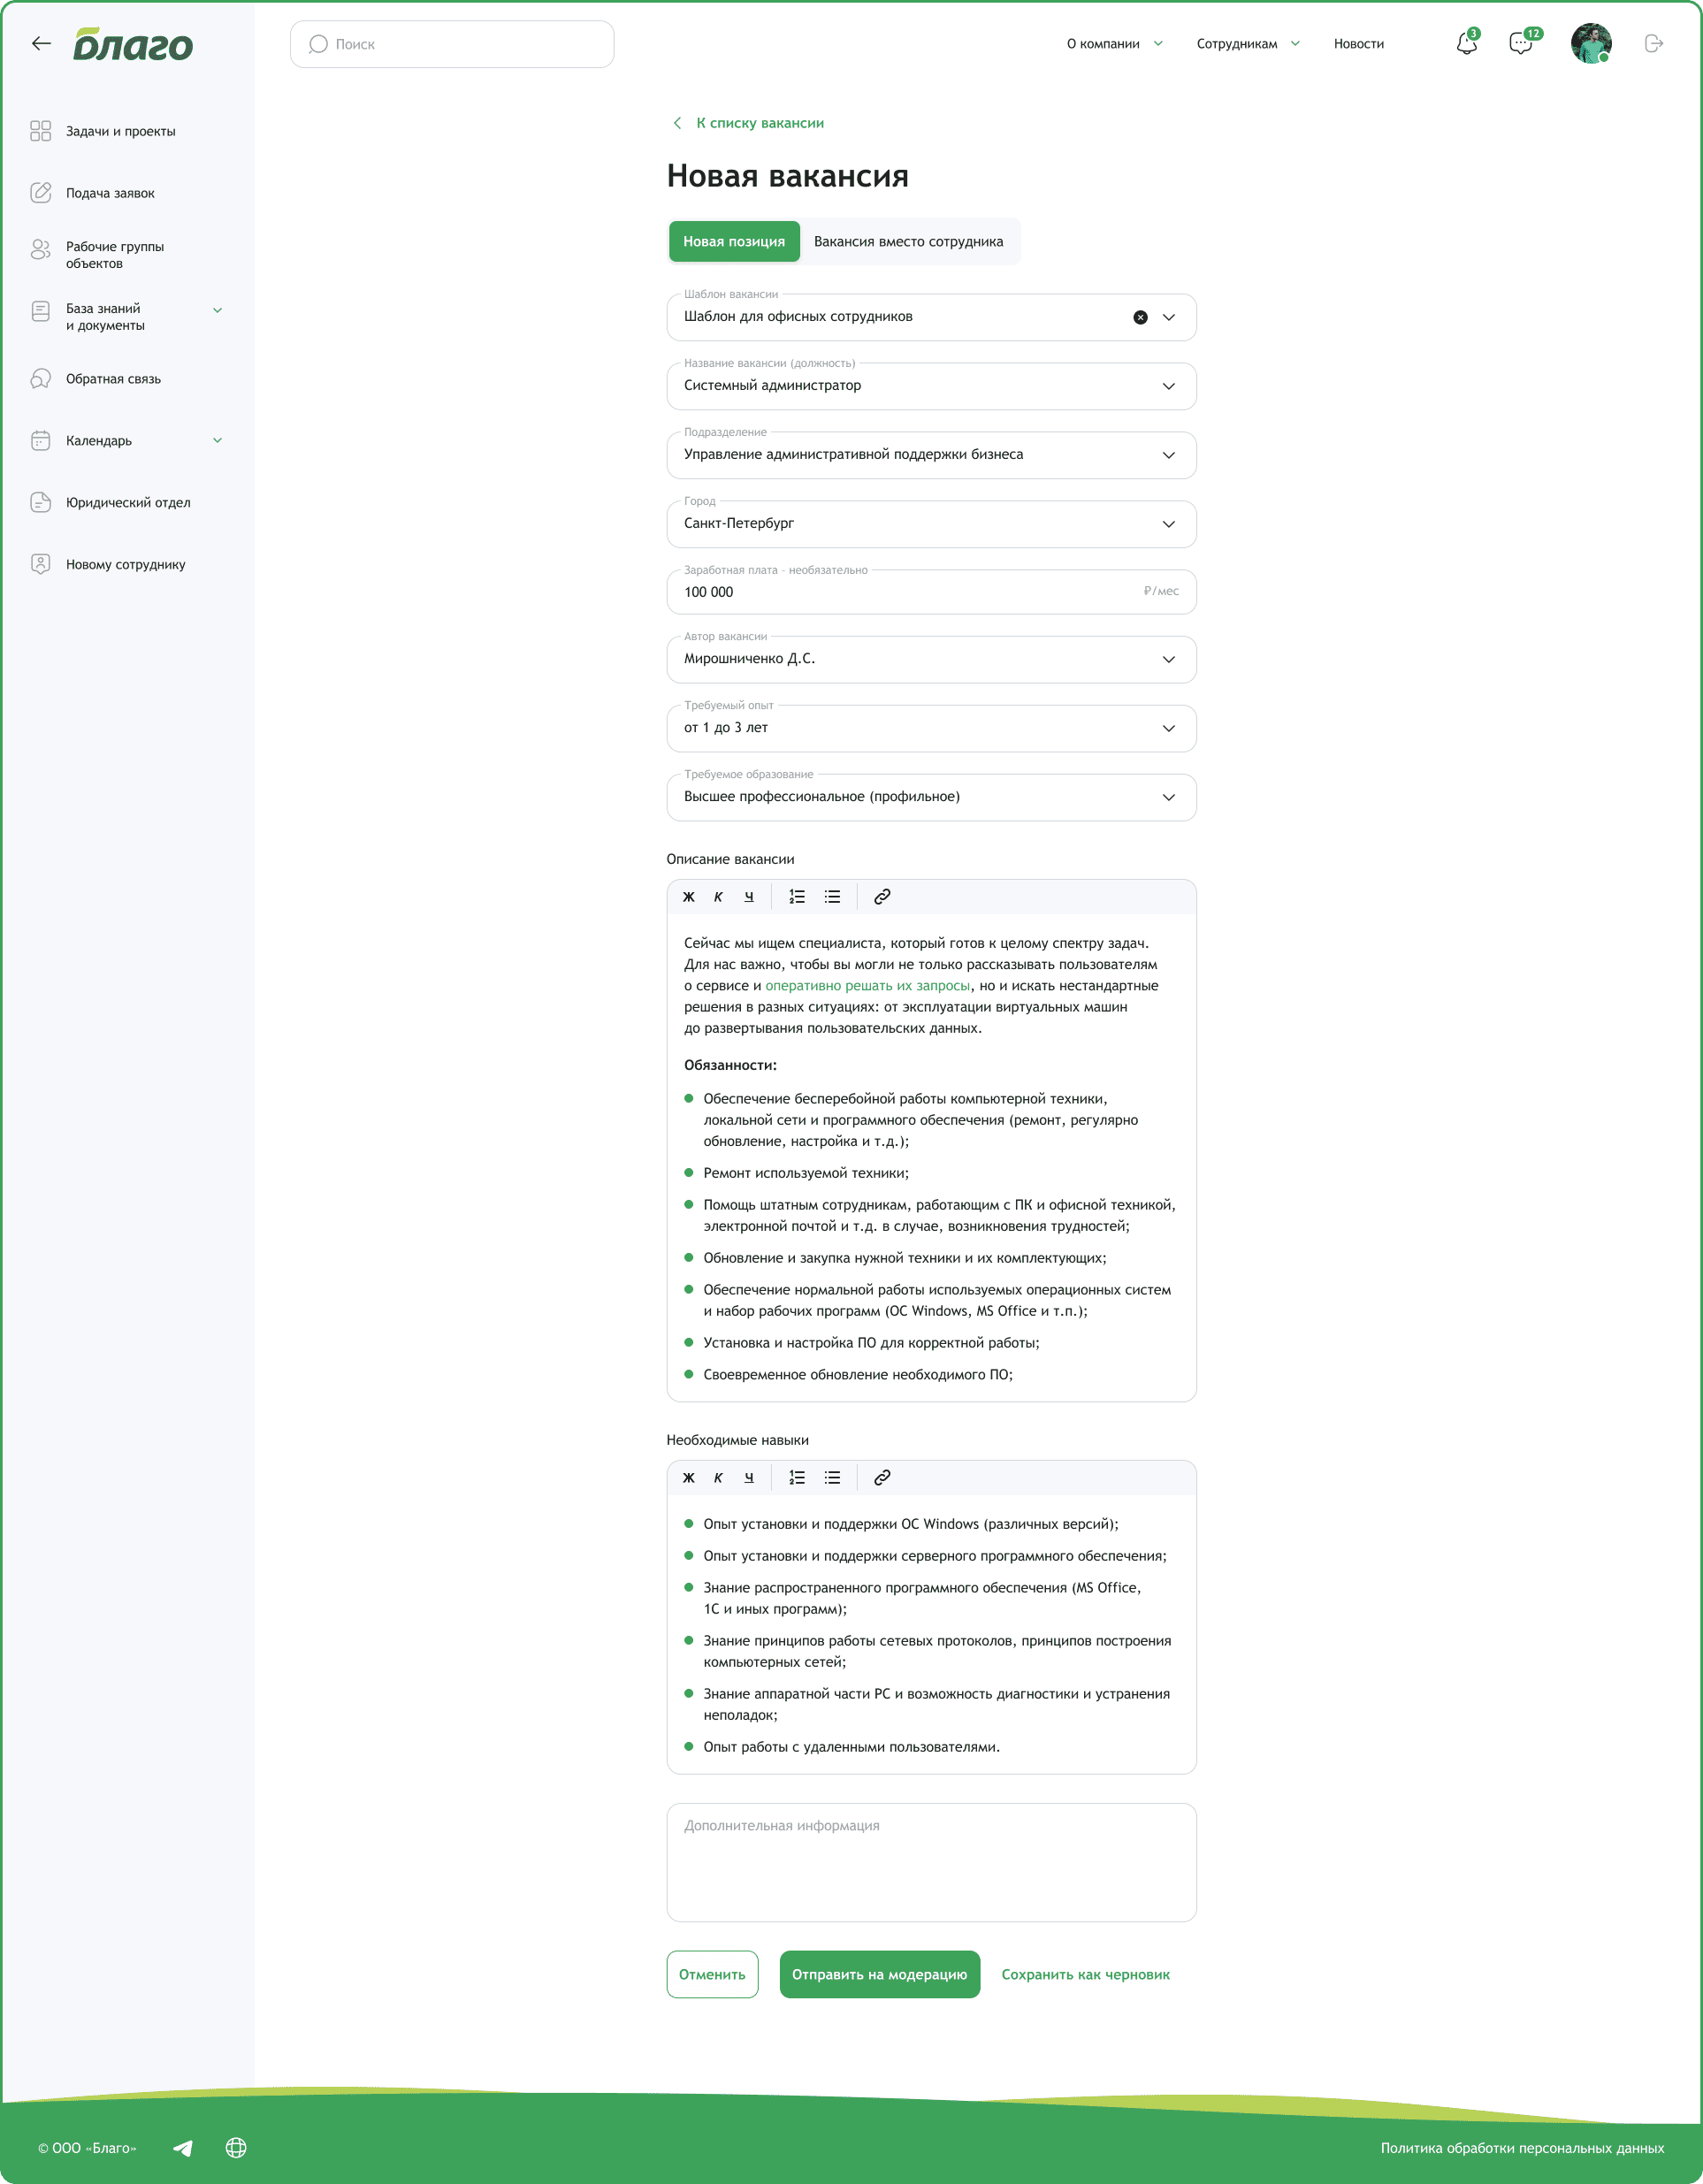Click Отправить на модерацию button
This screenshot has width=1703, height=2184.
879,1975
